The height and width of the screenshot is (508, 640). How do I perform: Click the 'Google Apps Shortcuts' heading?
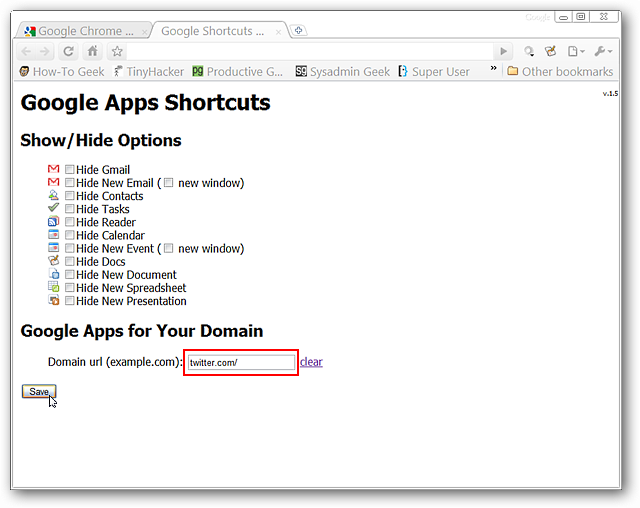[x=146, y=103]
